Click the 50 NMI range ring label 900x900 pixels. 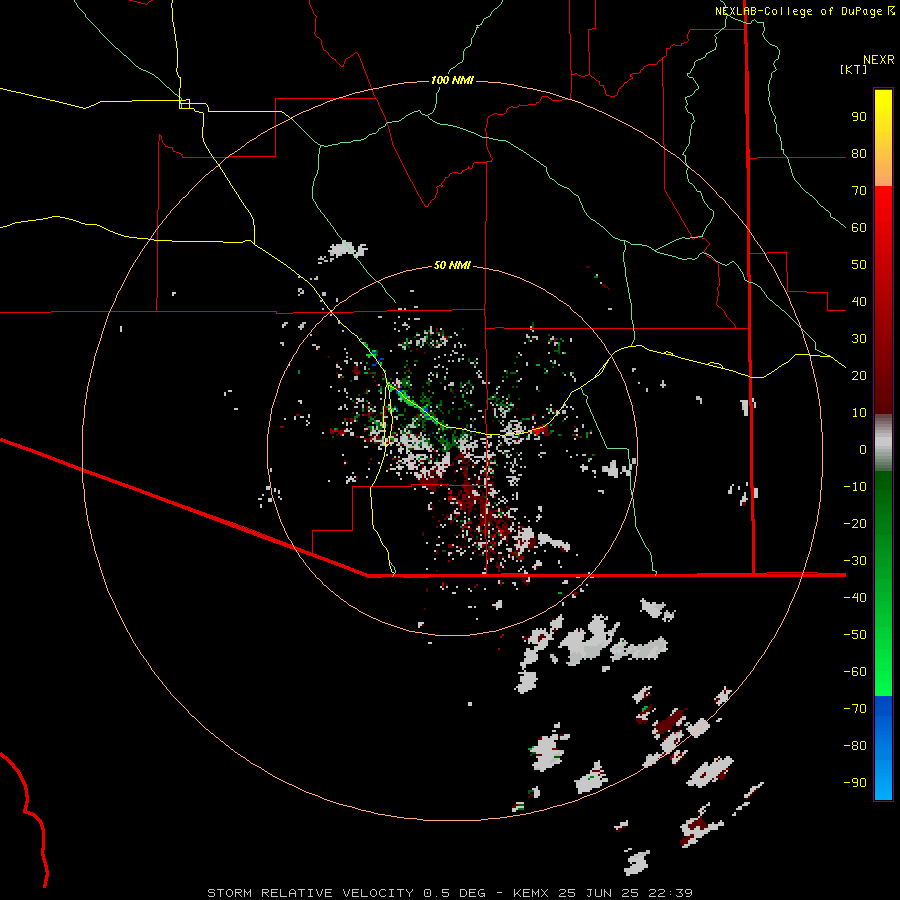[x=452, y=265]
